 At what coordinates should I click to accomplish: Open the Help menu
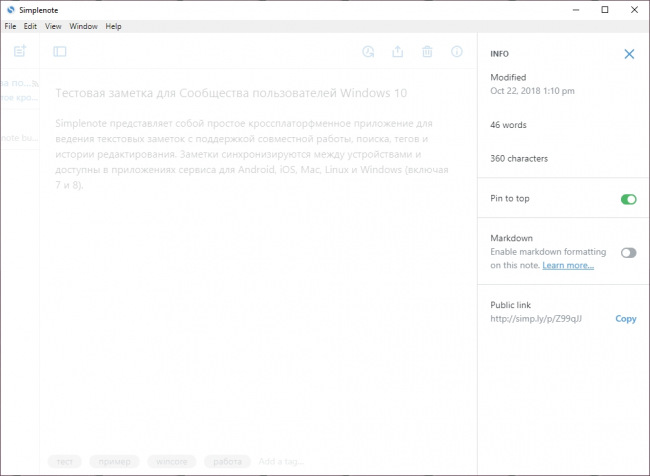point(113,26)
